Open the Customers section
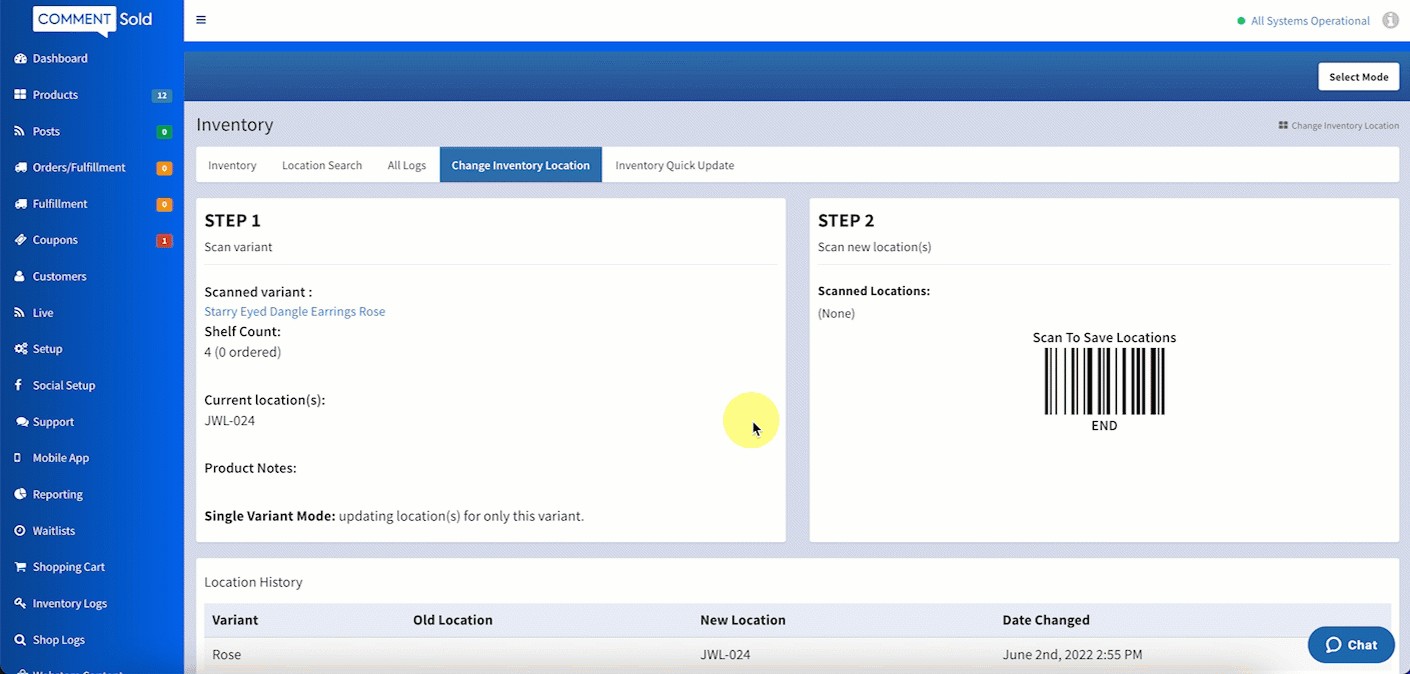 [x=58, y=276]
